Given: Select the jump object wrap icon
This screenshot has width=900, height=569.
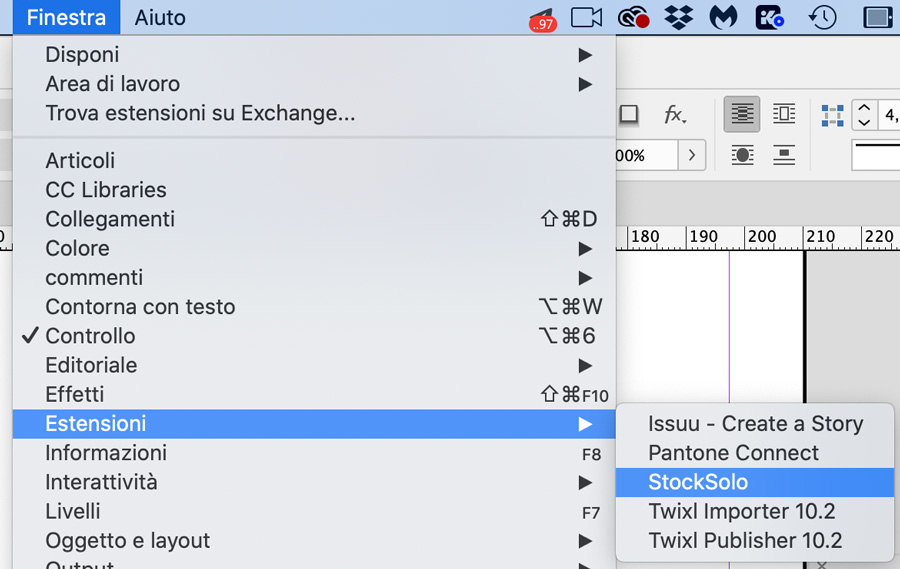Looking at the screenshot, I should pyautogui.click(x=783, y=155).
